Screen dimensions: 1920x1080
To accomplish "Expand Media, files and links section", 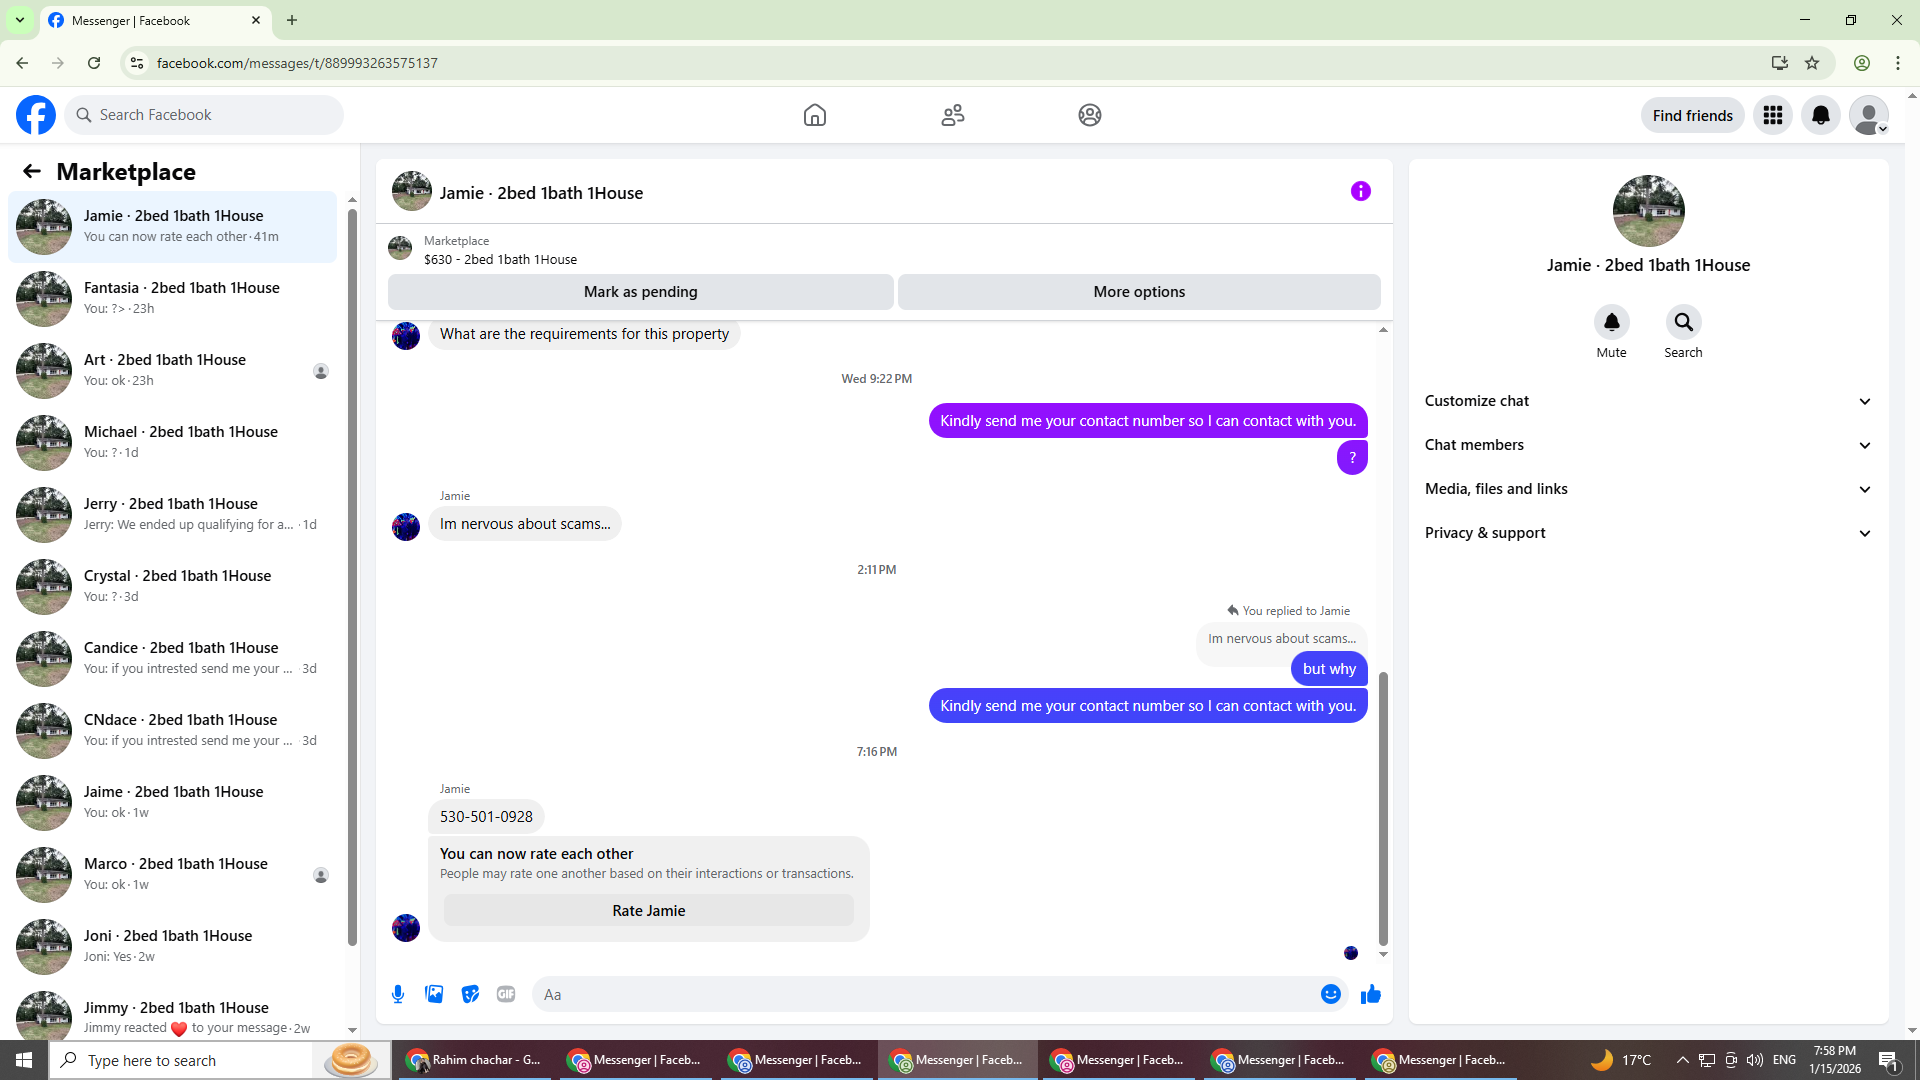I will pos(1648,489).
